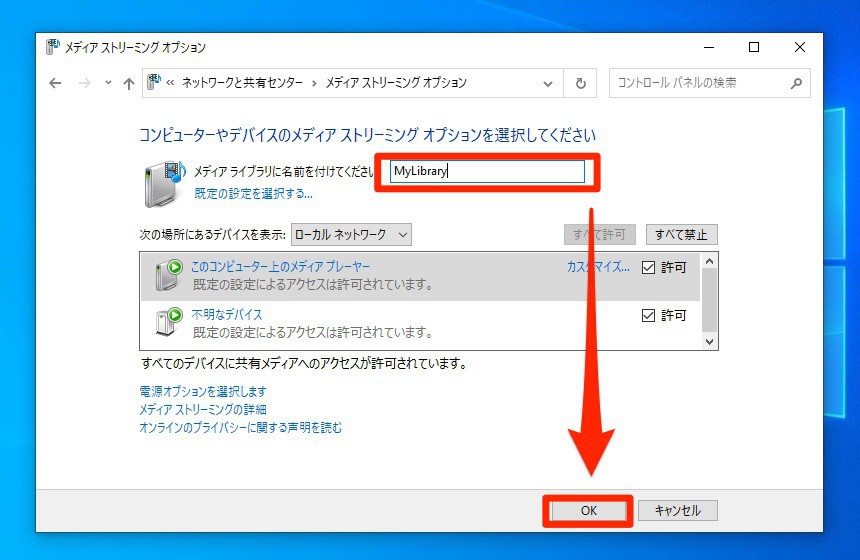The image size is (860, 560).
Task: Click the device list scrollbar thumb
Action: point(709,301)
